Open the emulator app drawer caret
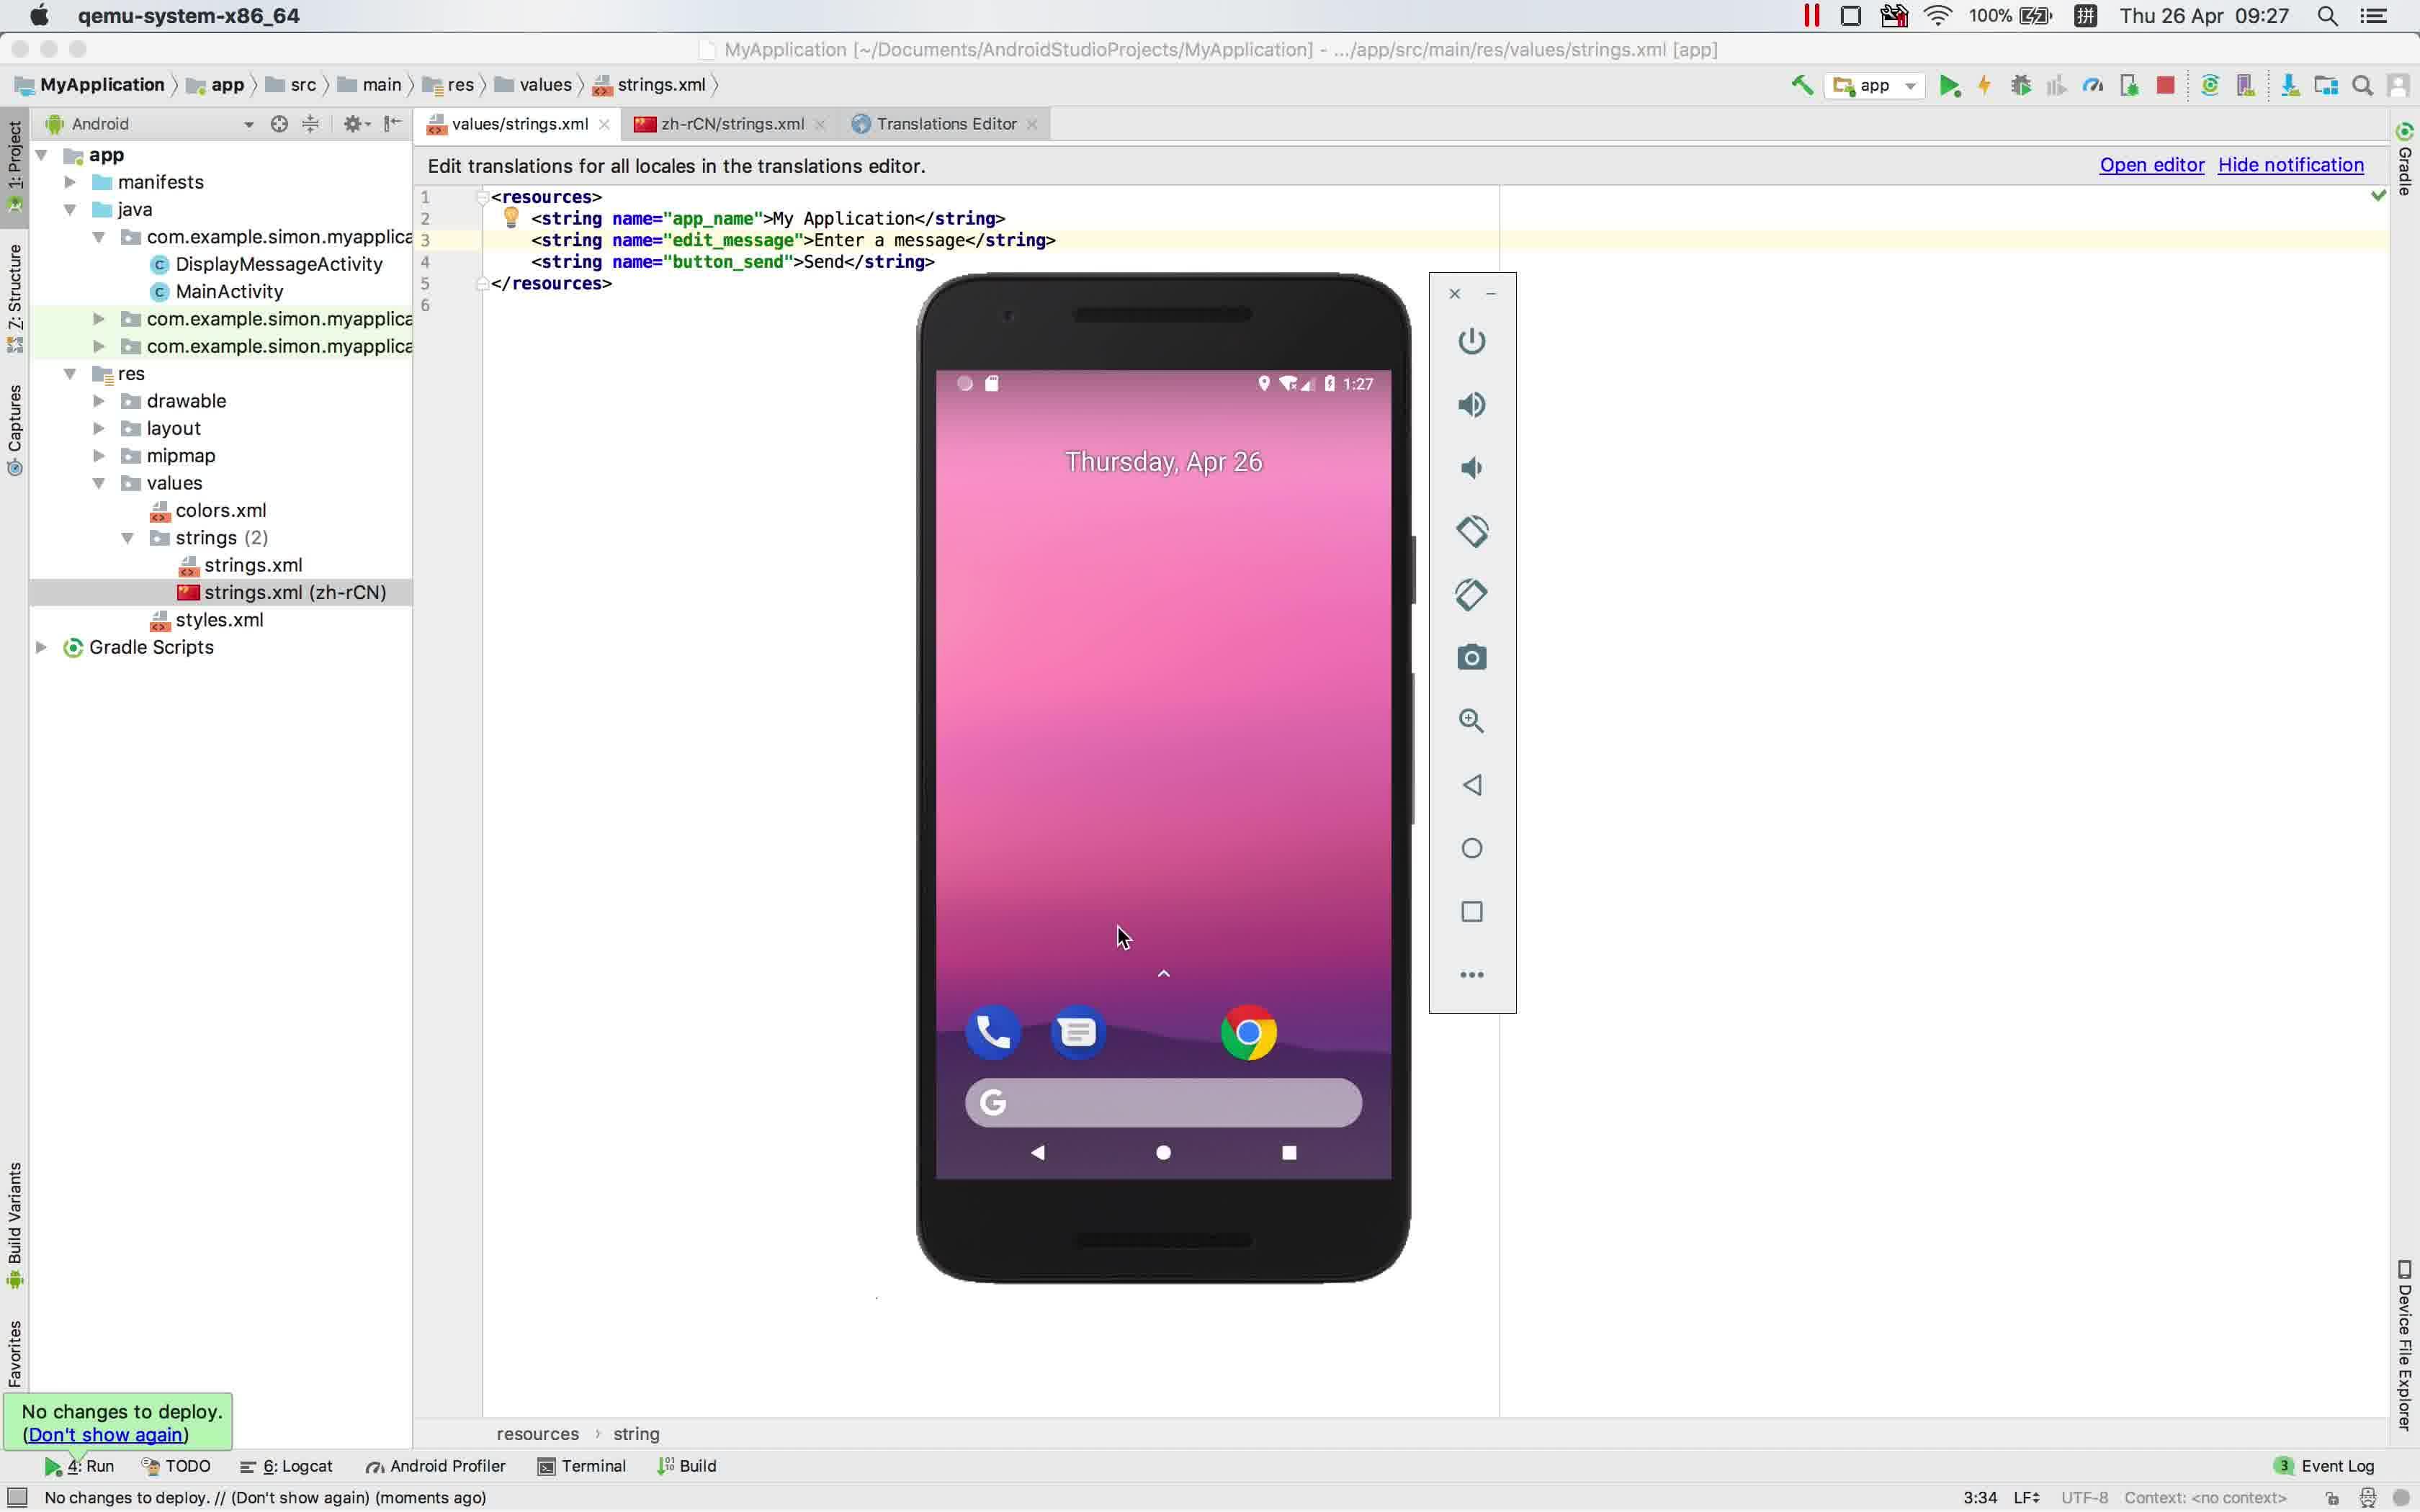Viewport: 2420px width, 1512px height. (x=1163, y=973)
